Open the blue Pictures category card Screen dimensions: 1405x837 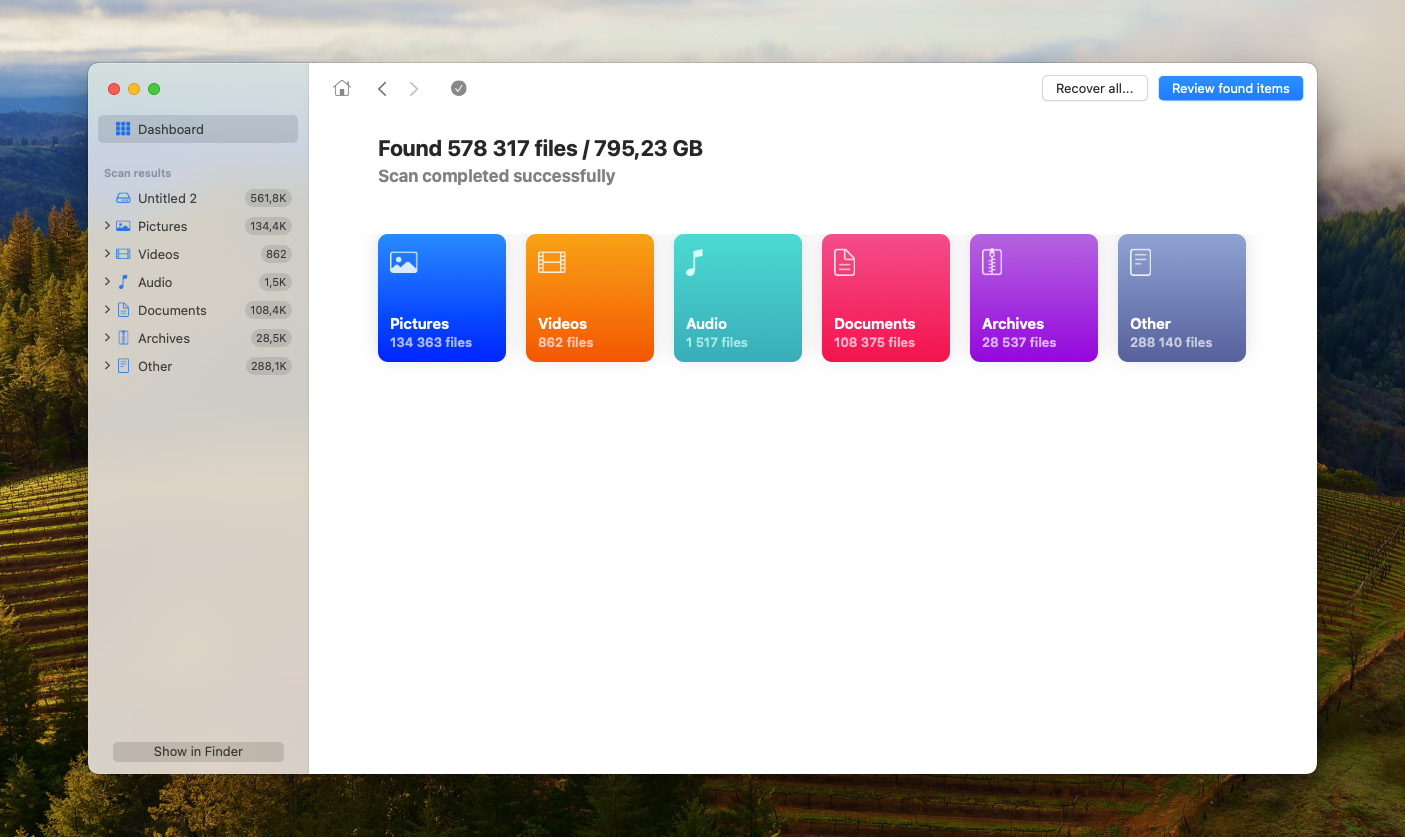tap(441, 297)
